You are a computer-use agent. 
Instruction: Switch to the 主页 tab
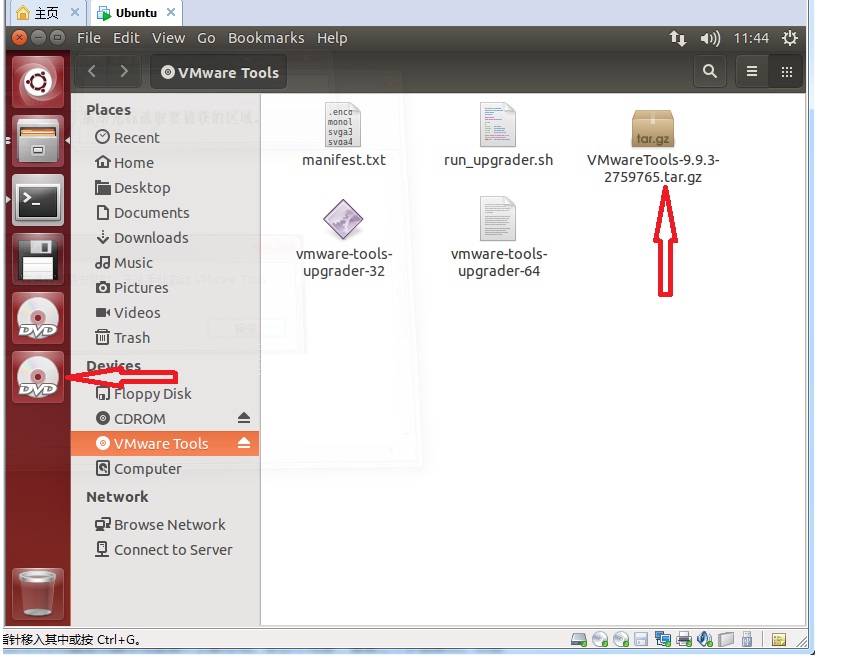coord(46,13)
